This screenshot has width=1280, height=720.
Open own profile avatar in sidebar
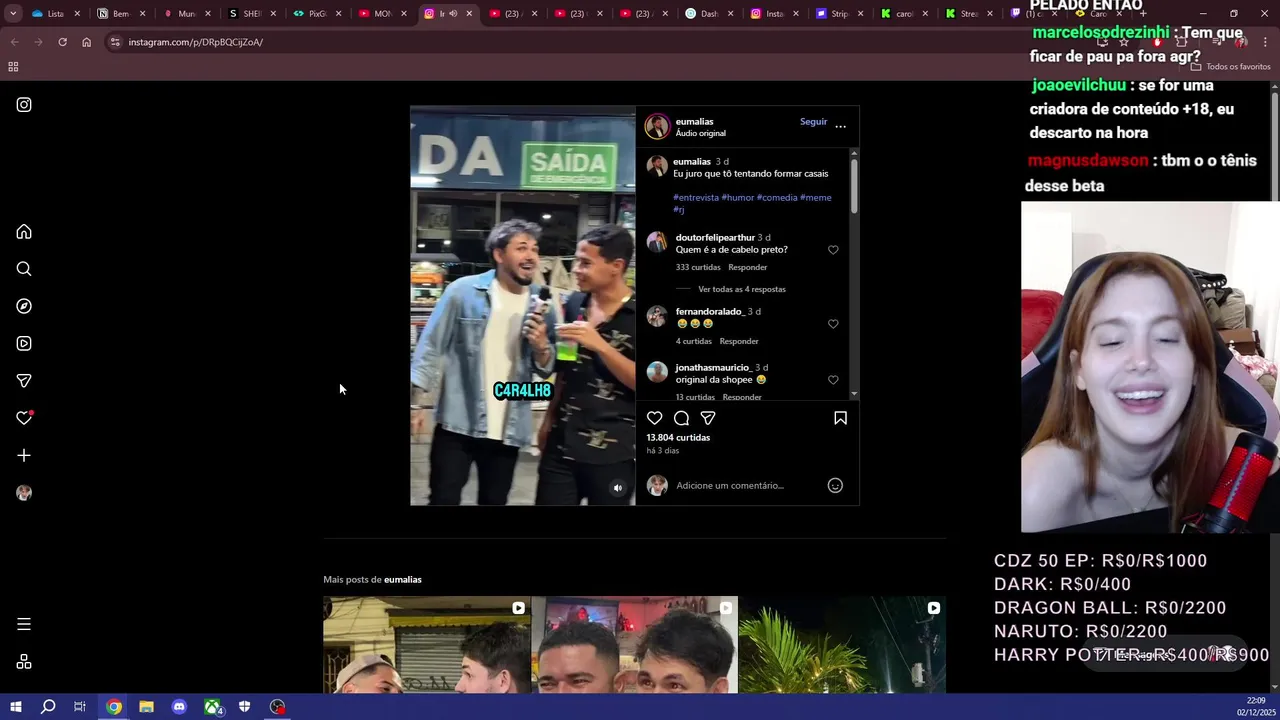tap(24, 493)
